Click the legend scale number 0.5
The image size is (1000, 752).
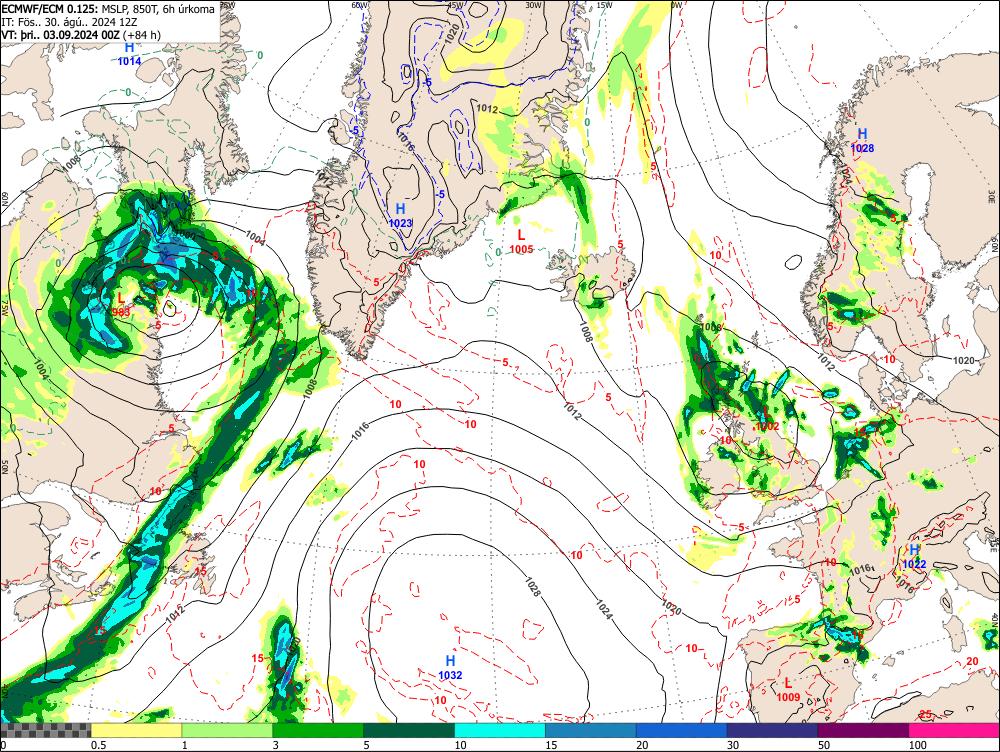pyautogui.click(x=98, y=745)
